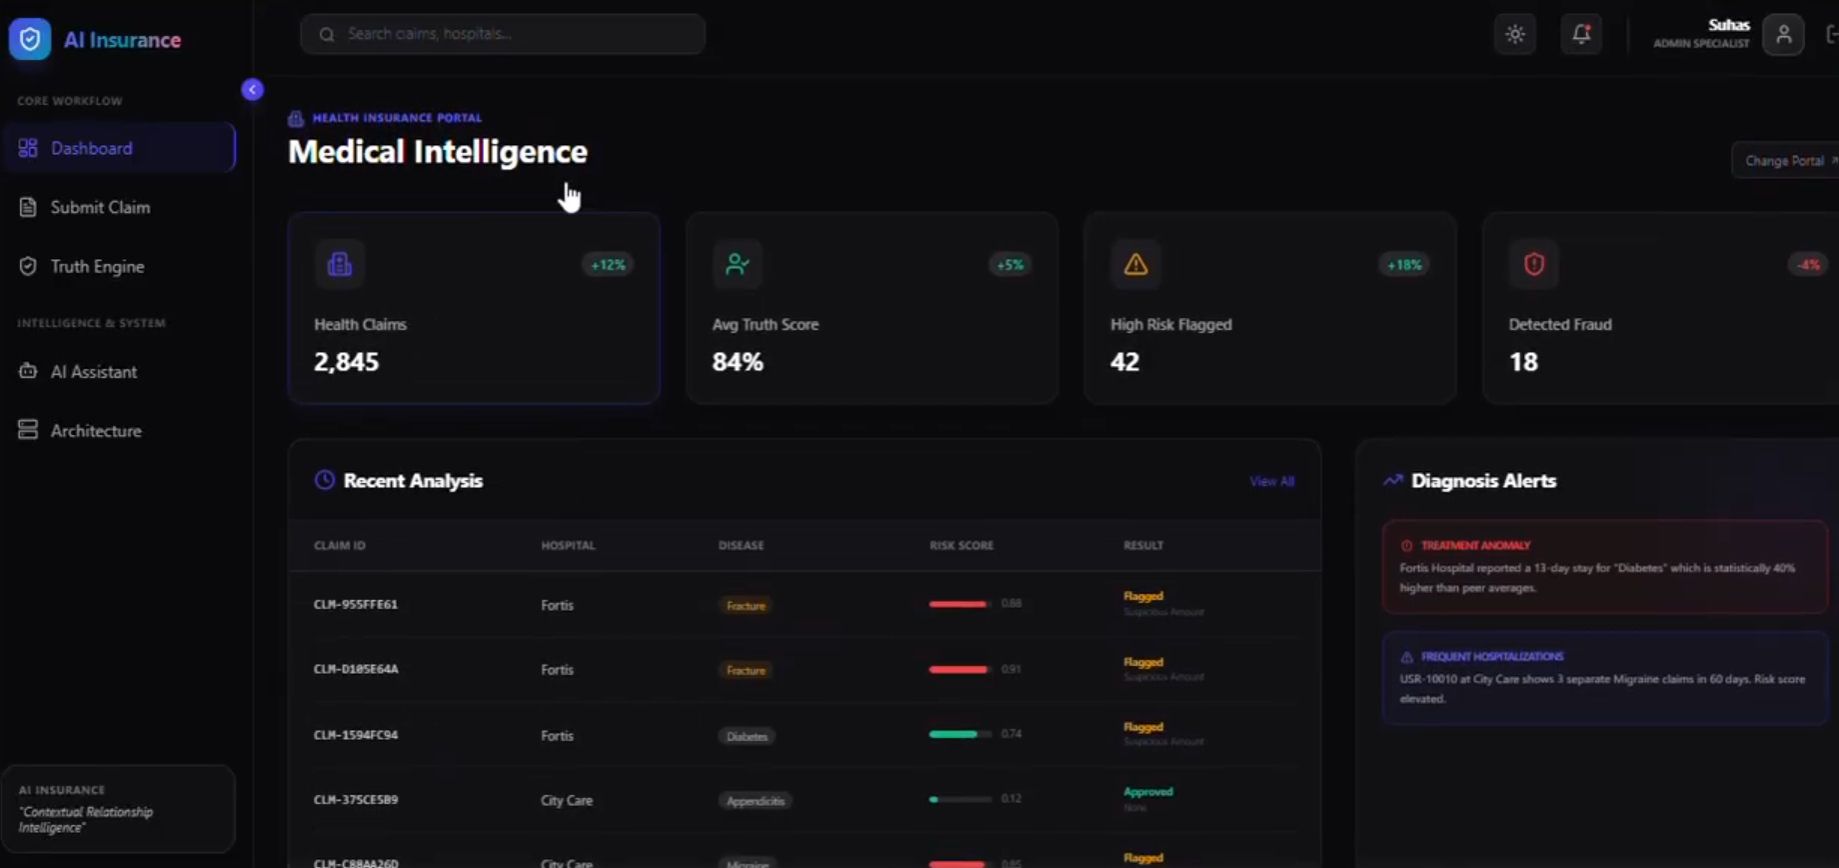Select claim CLM-955FFE61
The width and height of the screenshot is (1839, 868).
click(356, 605)
